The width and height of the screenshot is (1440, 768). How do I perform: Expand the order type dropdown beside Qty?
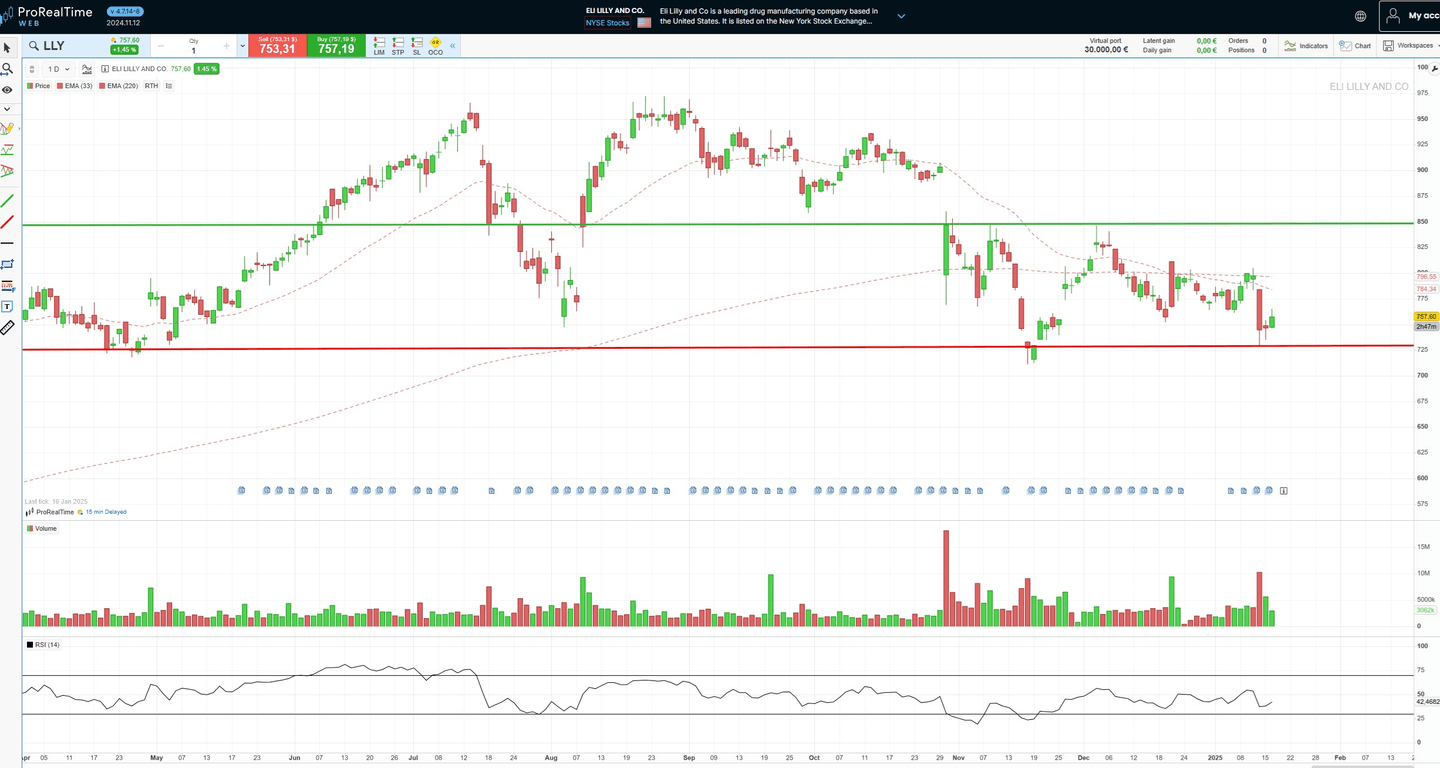tap(242, 46)
